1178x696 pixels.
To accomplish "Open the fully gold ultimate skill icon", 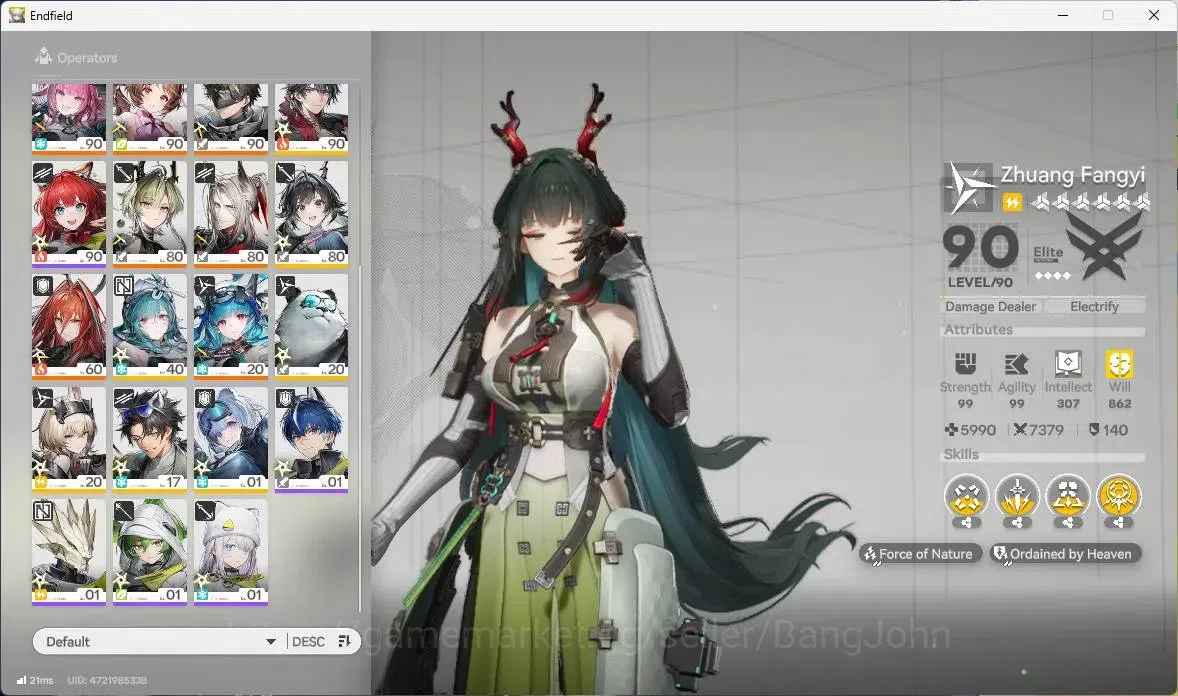I will pos(1119,496).
